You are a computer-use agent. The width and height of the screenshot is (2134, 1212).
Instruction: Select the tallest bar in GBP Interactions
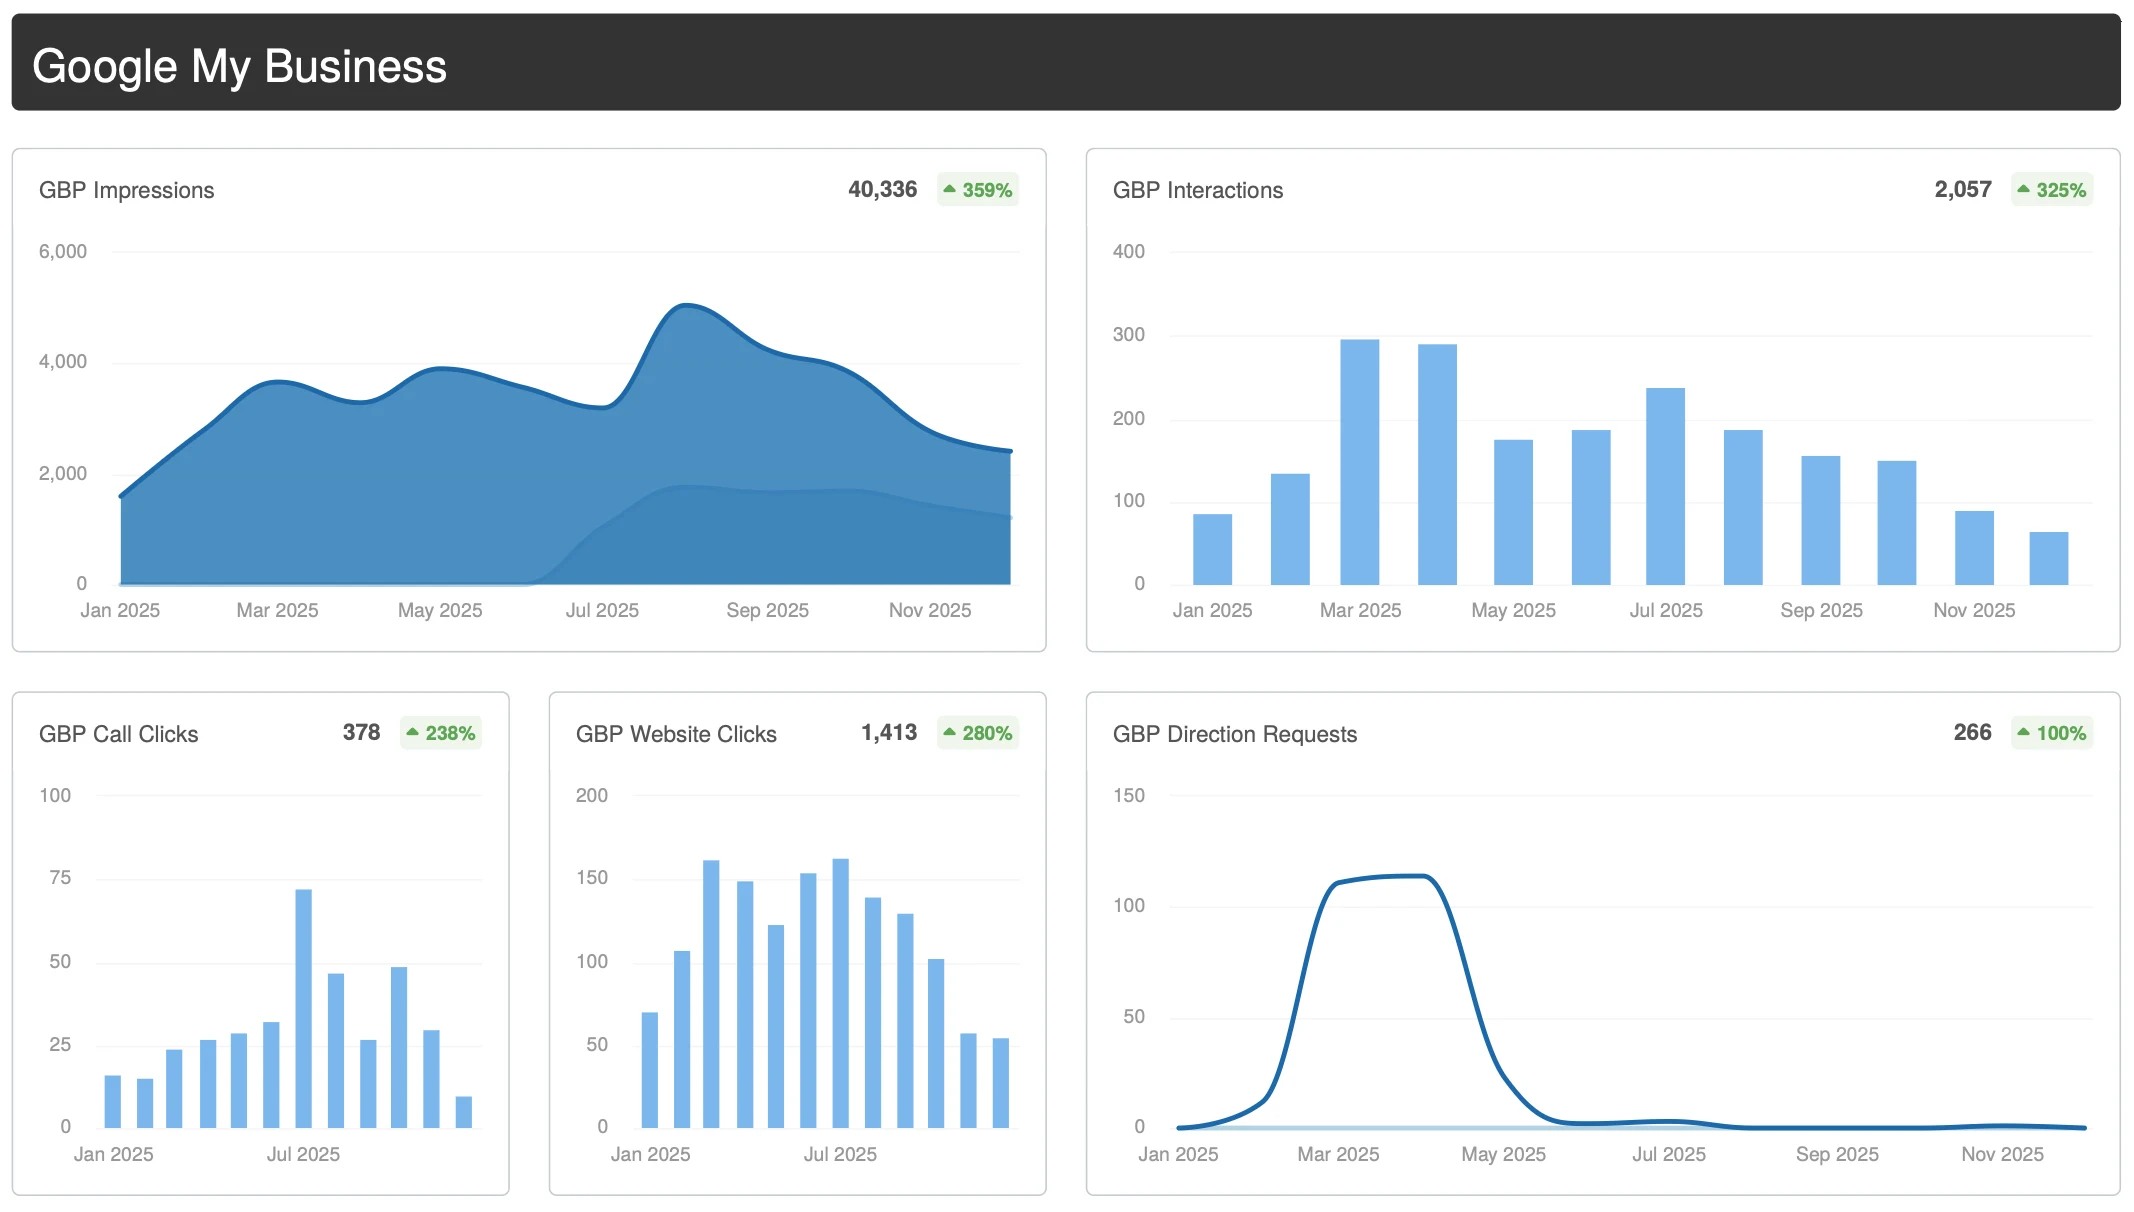[x=1359, y=460]
